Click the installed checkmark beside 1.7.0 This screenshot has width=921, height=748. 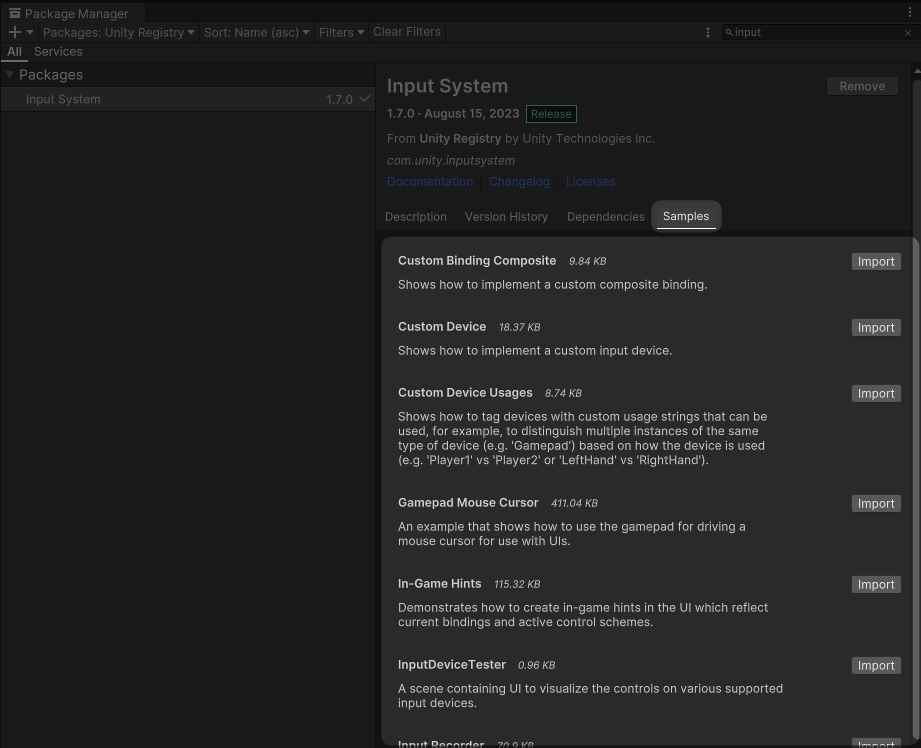pyautogui.click(x=365, y=99)
